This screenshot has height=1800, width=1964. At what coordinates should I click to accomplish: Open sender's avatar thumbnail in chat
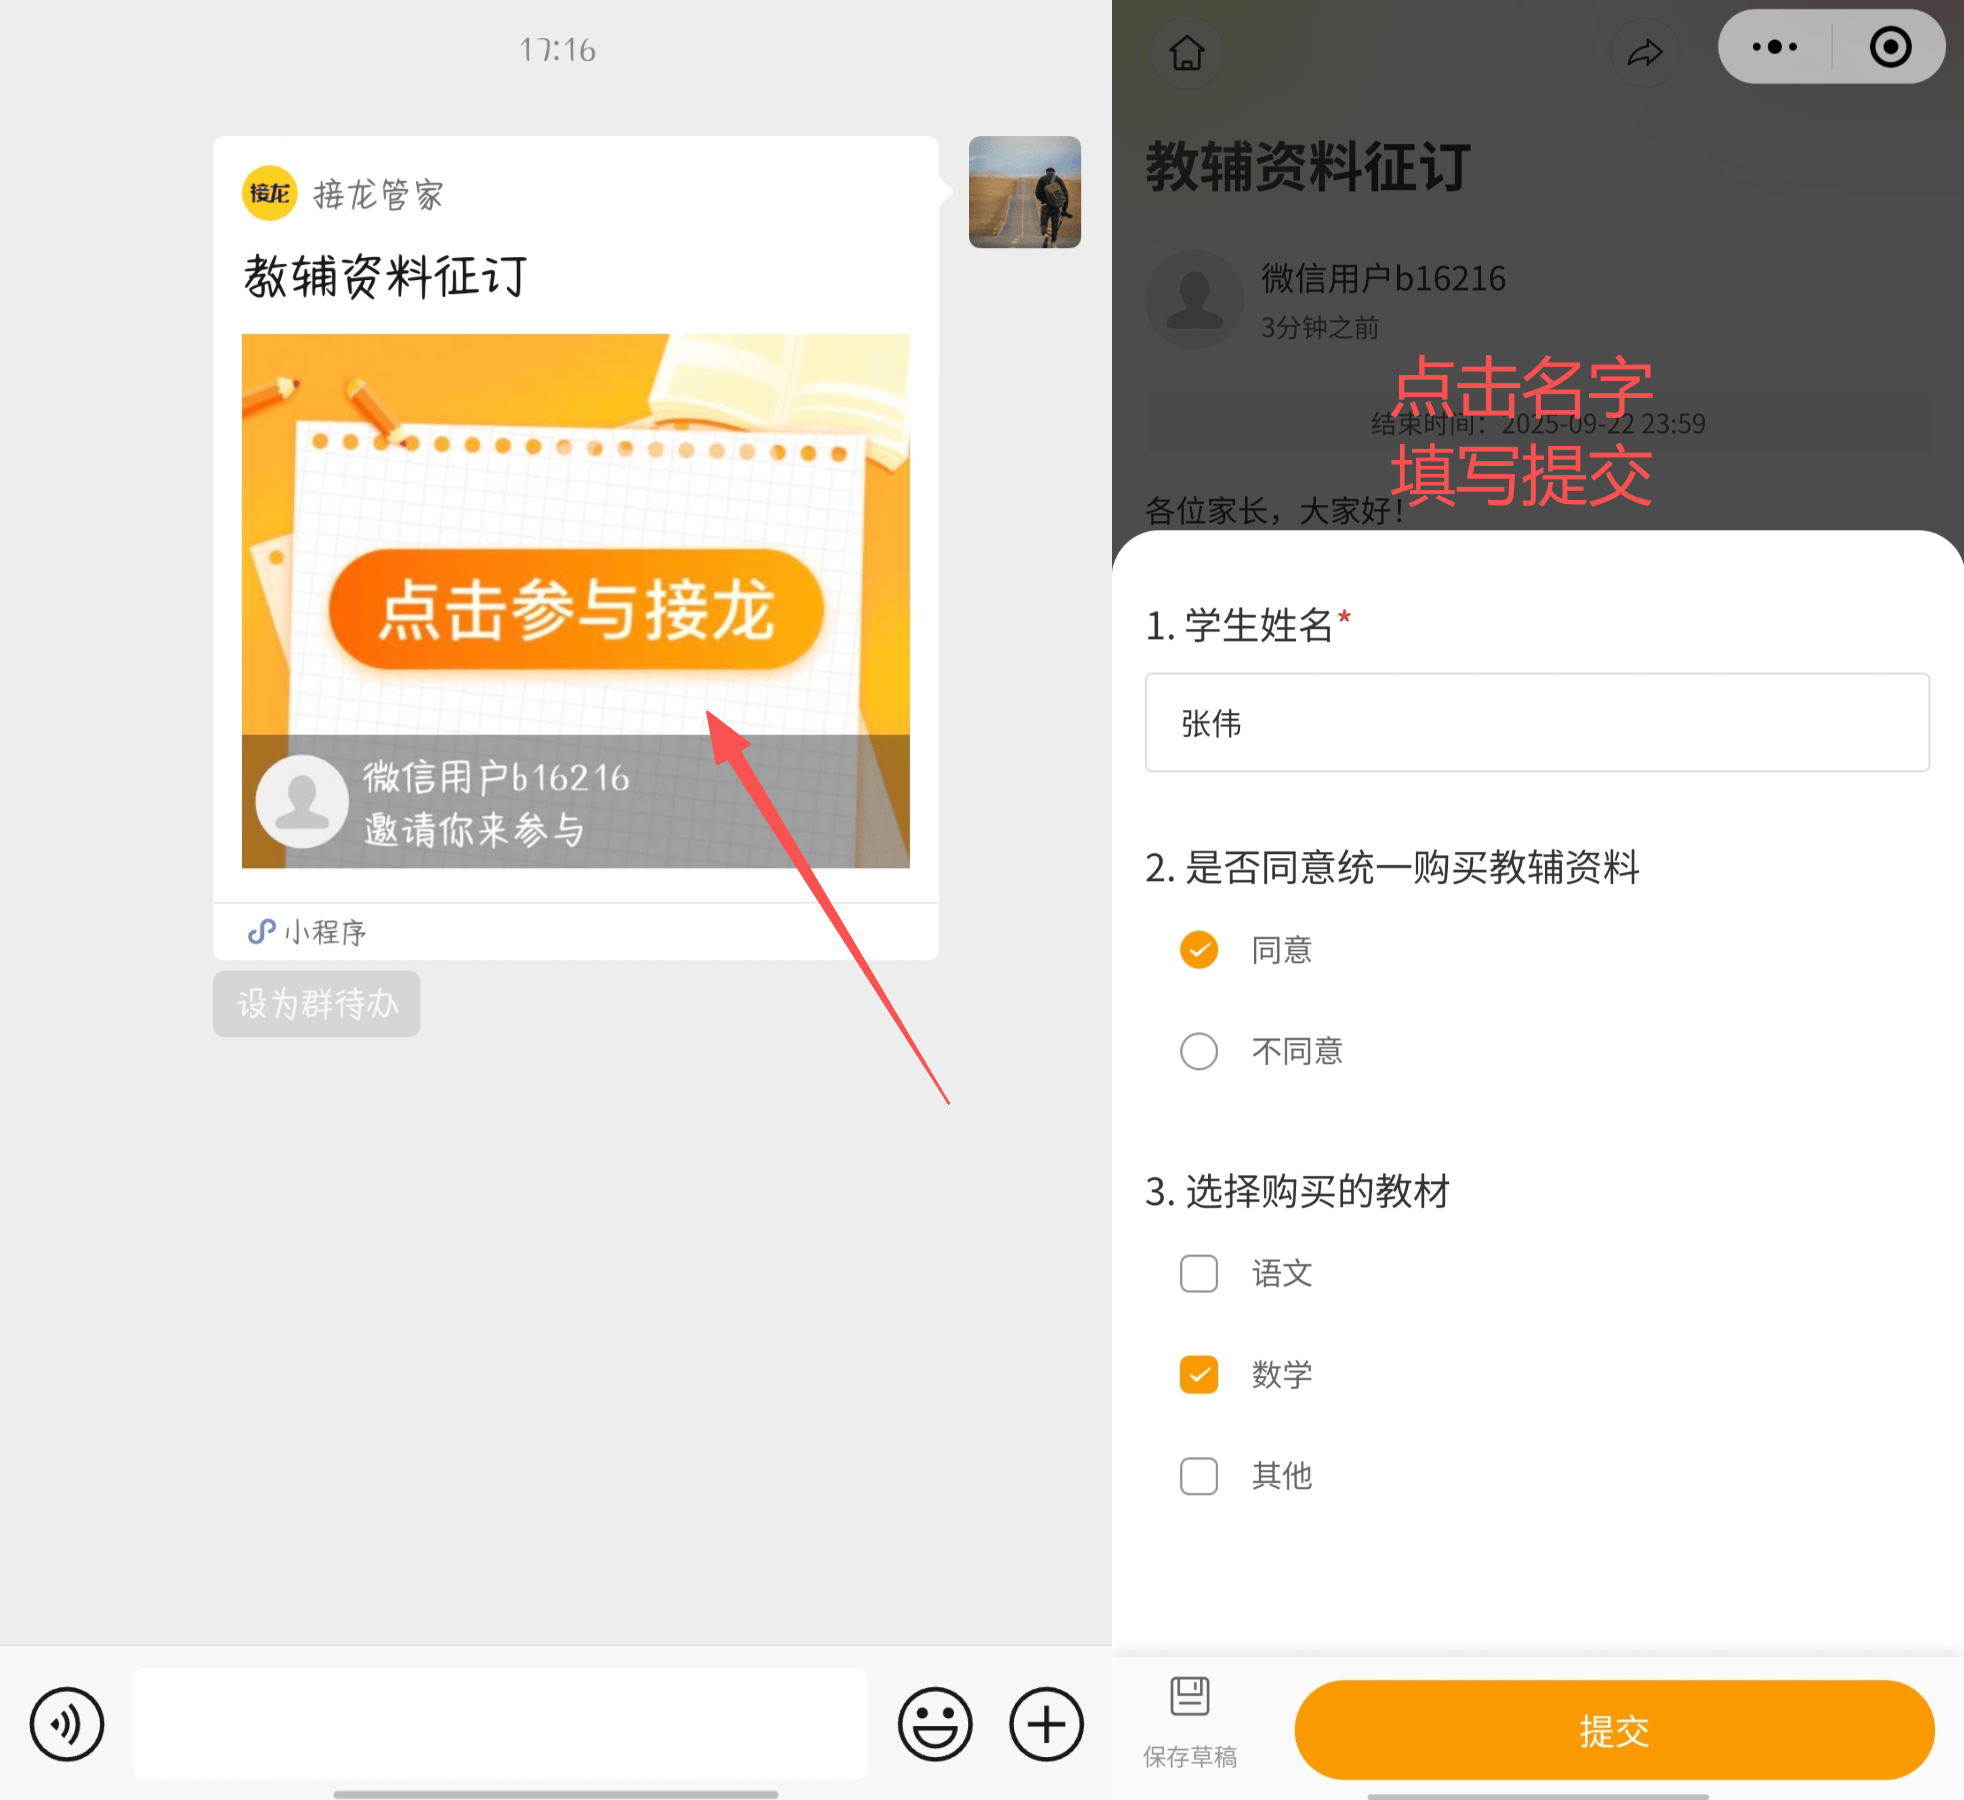click(x=1024, y=192)
